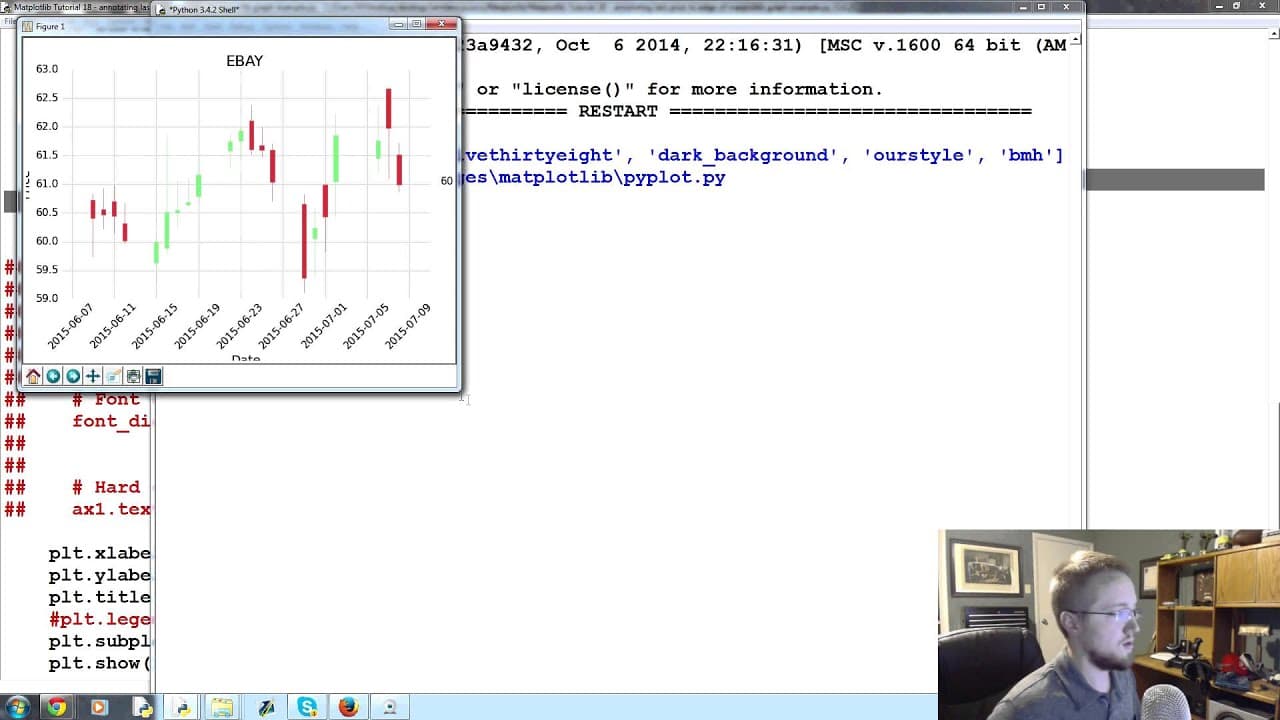Open Google Chrome from taskbar

57,707
